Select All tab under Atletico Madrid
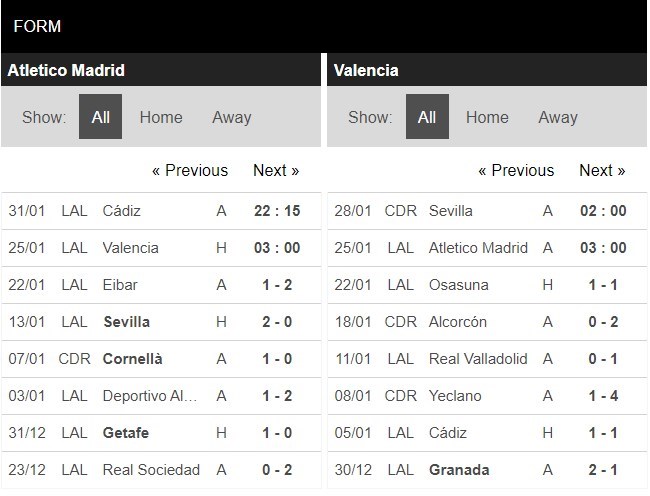This screenshot has height=496, width=650. point(101,117)
